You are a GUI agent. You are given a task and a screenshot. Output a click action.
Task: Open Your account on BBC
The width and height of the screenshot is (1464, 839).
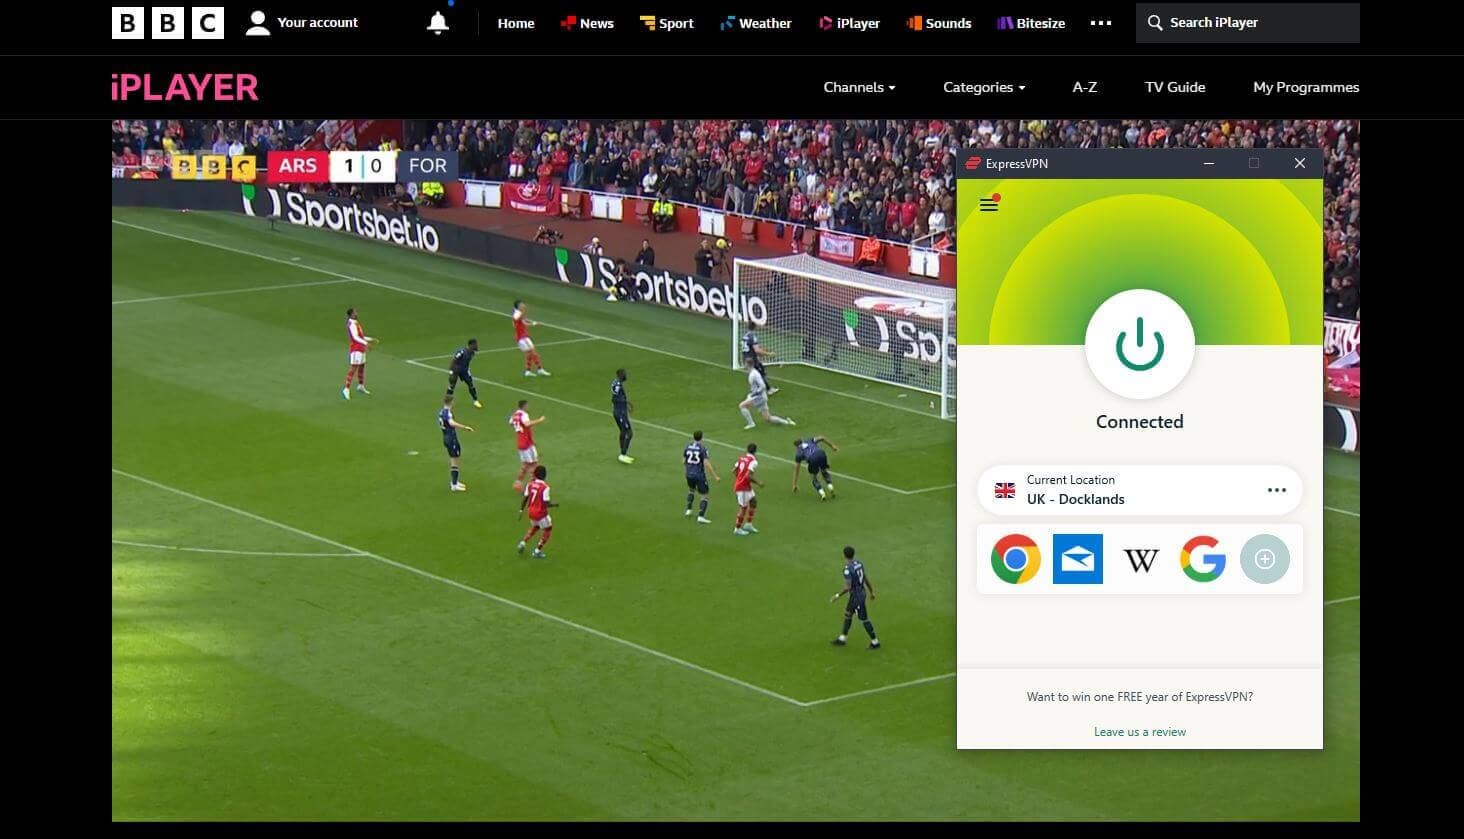(x=303, y=22)
